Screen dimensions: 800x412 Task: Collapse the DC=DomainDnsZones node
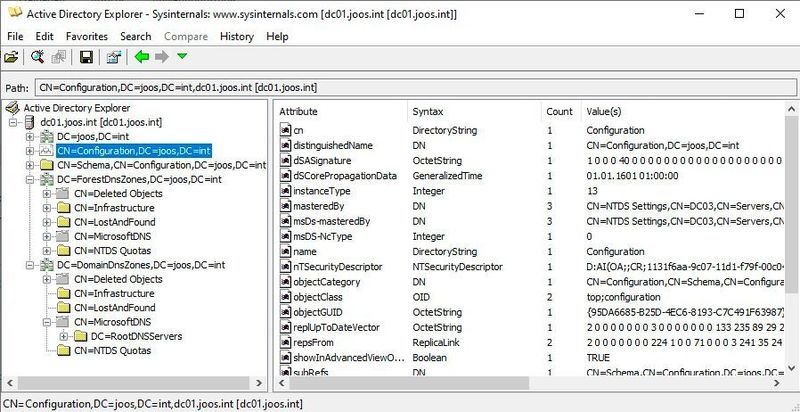[x=30, y=265]
